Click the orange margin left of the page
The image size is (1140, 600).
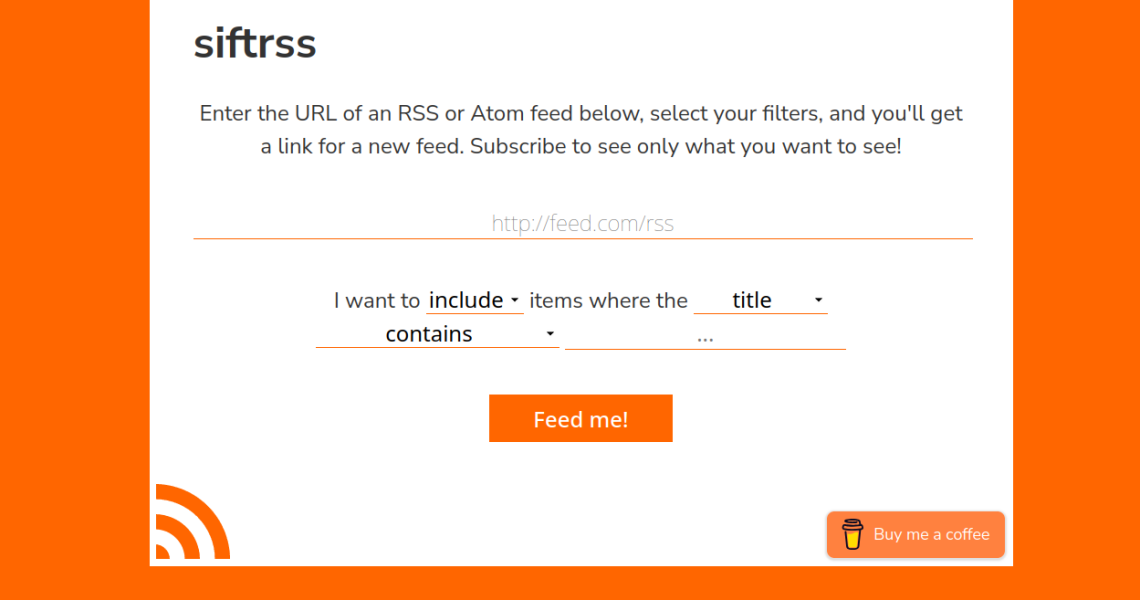(x=74, y=300)
